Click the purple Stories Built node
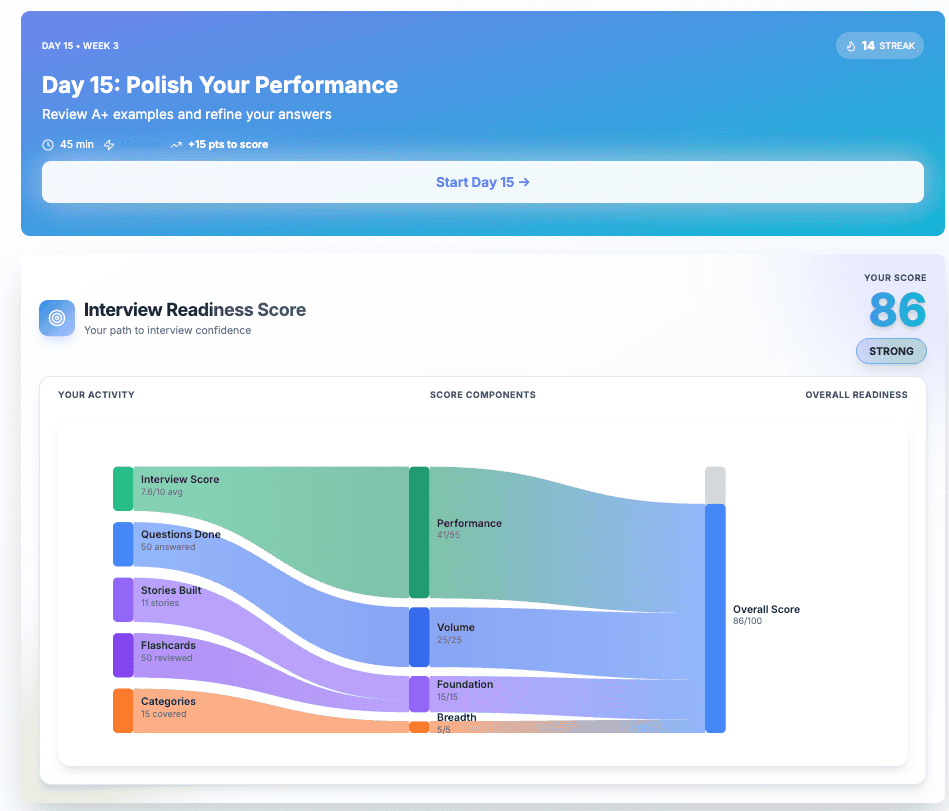Image resolution: width=949 pixels, height=811 pixels. [123, 599]
